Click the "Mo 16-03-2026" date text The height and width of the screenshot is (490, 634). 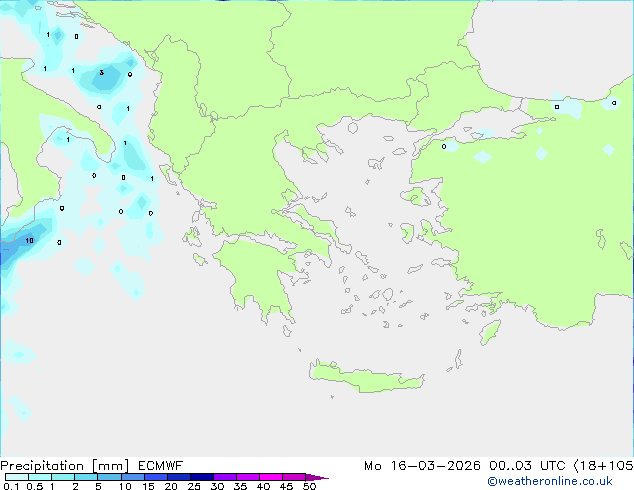click(422, 466)
